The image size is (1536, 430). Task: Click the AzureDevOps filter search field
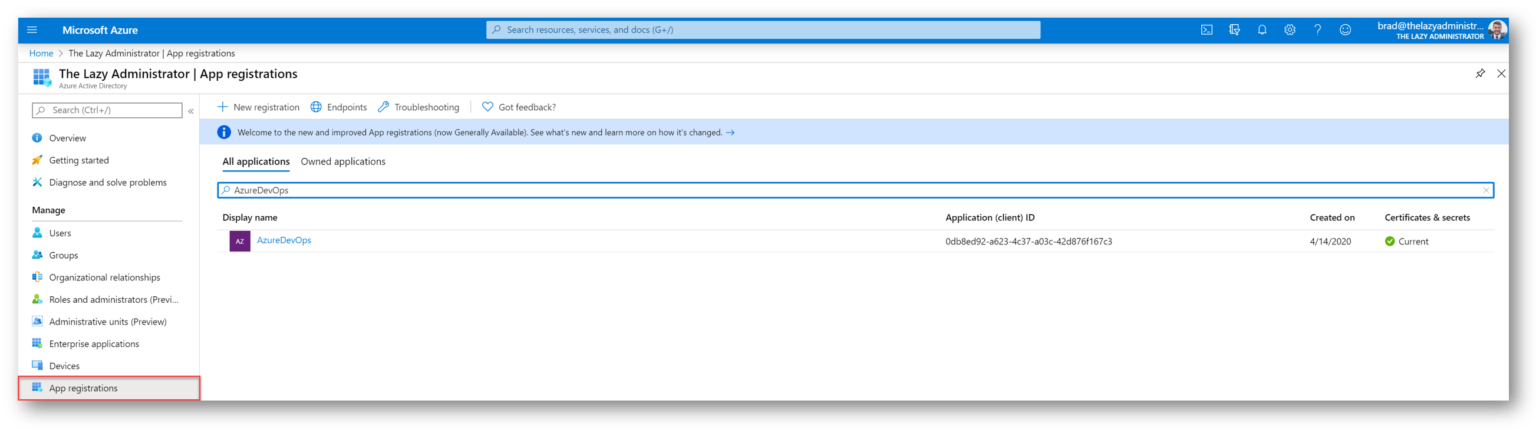[x=855, y=190]
